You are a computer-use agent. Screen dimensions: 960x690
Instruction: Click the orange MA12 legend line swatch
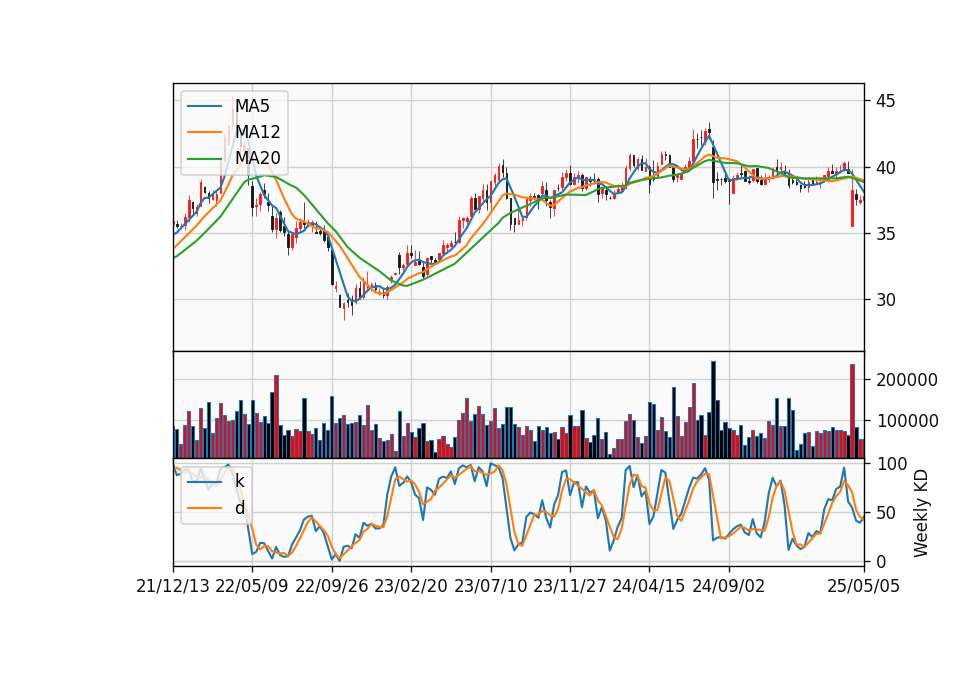tap(204, 132)
